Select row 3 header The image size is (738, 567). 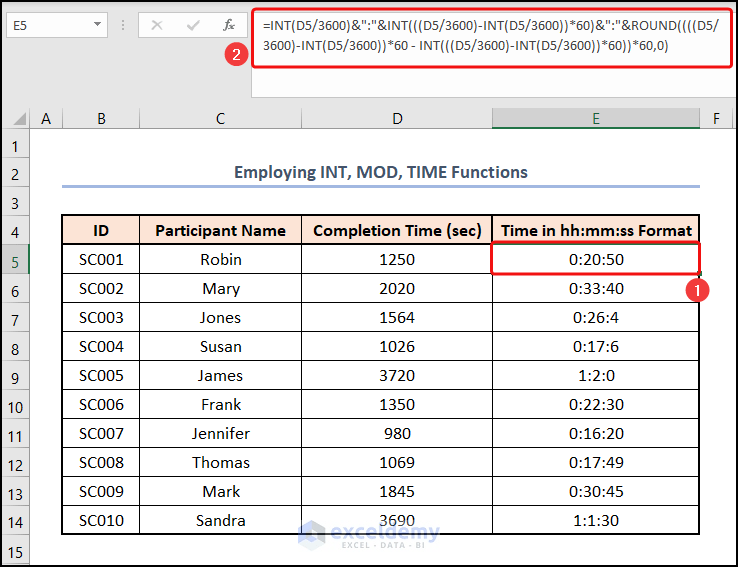[15, 203]
